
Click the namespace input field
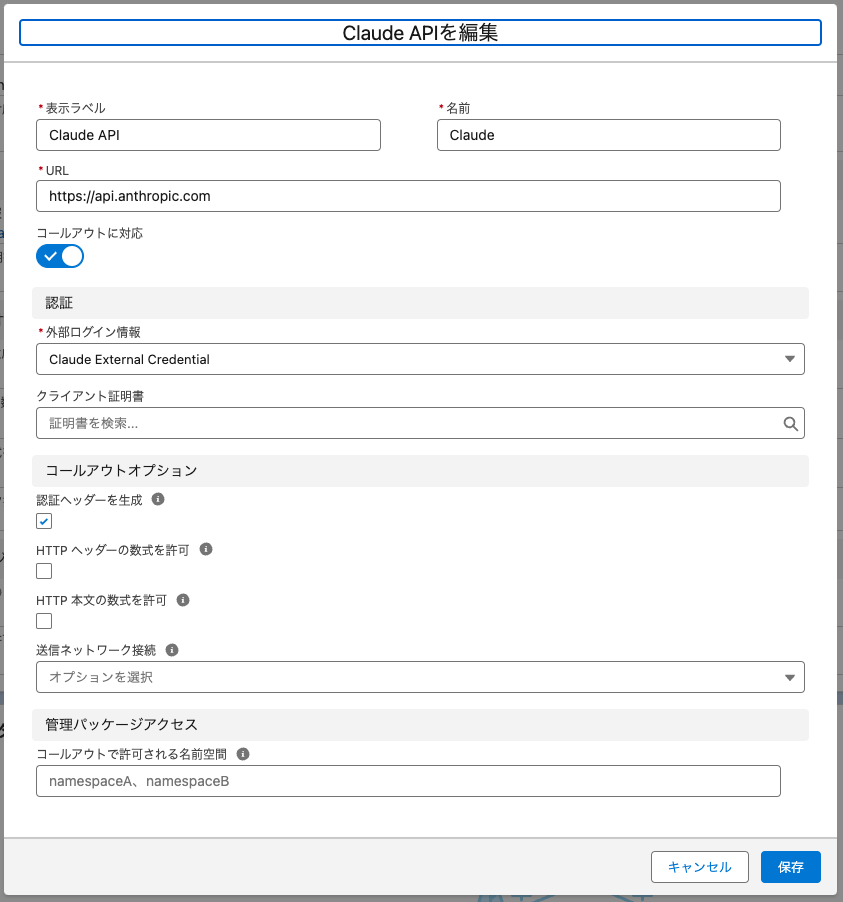pos(409,781)
